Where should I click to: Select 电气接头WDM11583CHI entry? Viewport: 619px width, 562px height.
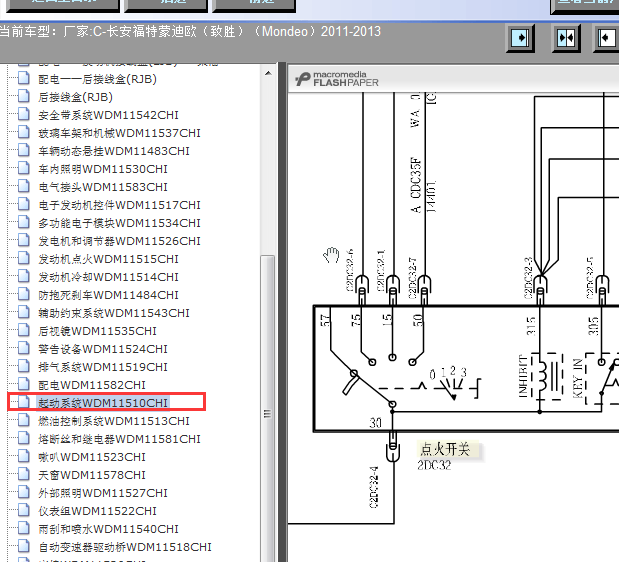pos(103,187)
